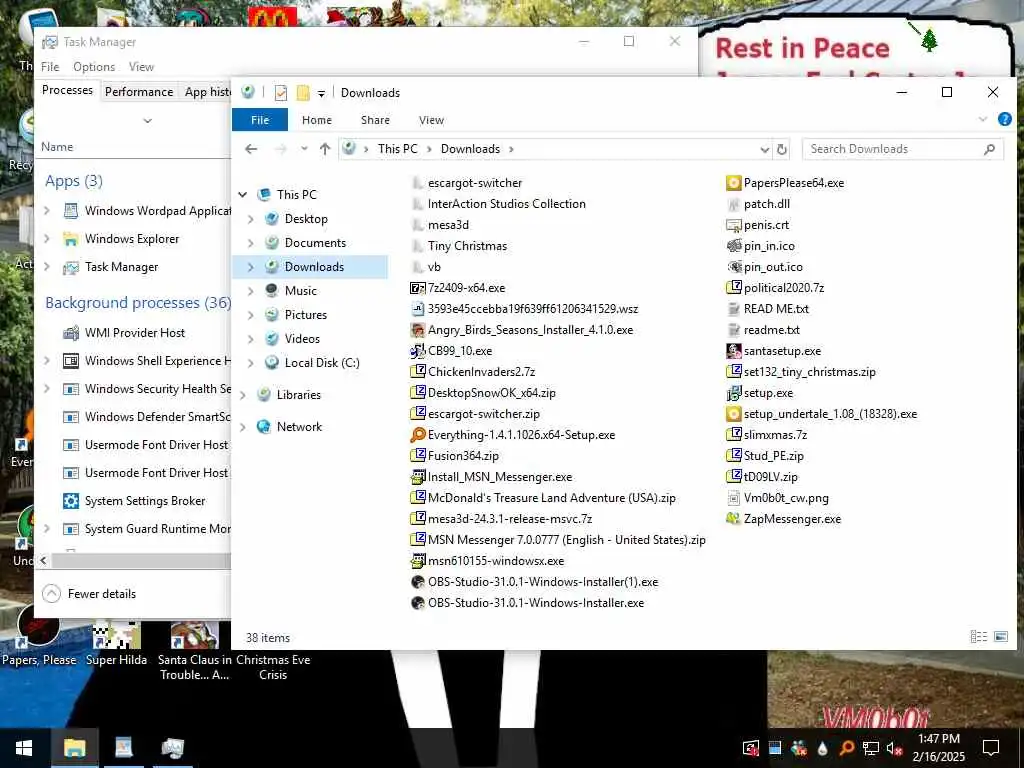Open the 7z2409-x64.exe file icon
1024x768 pixels.
[x=417, y=288]
